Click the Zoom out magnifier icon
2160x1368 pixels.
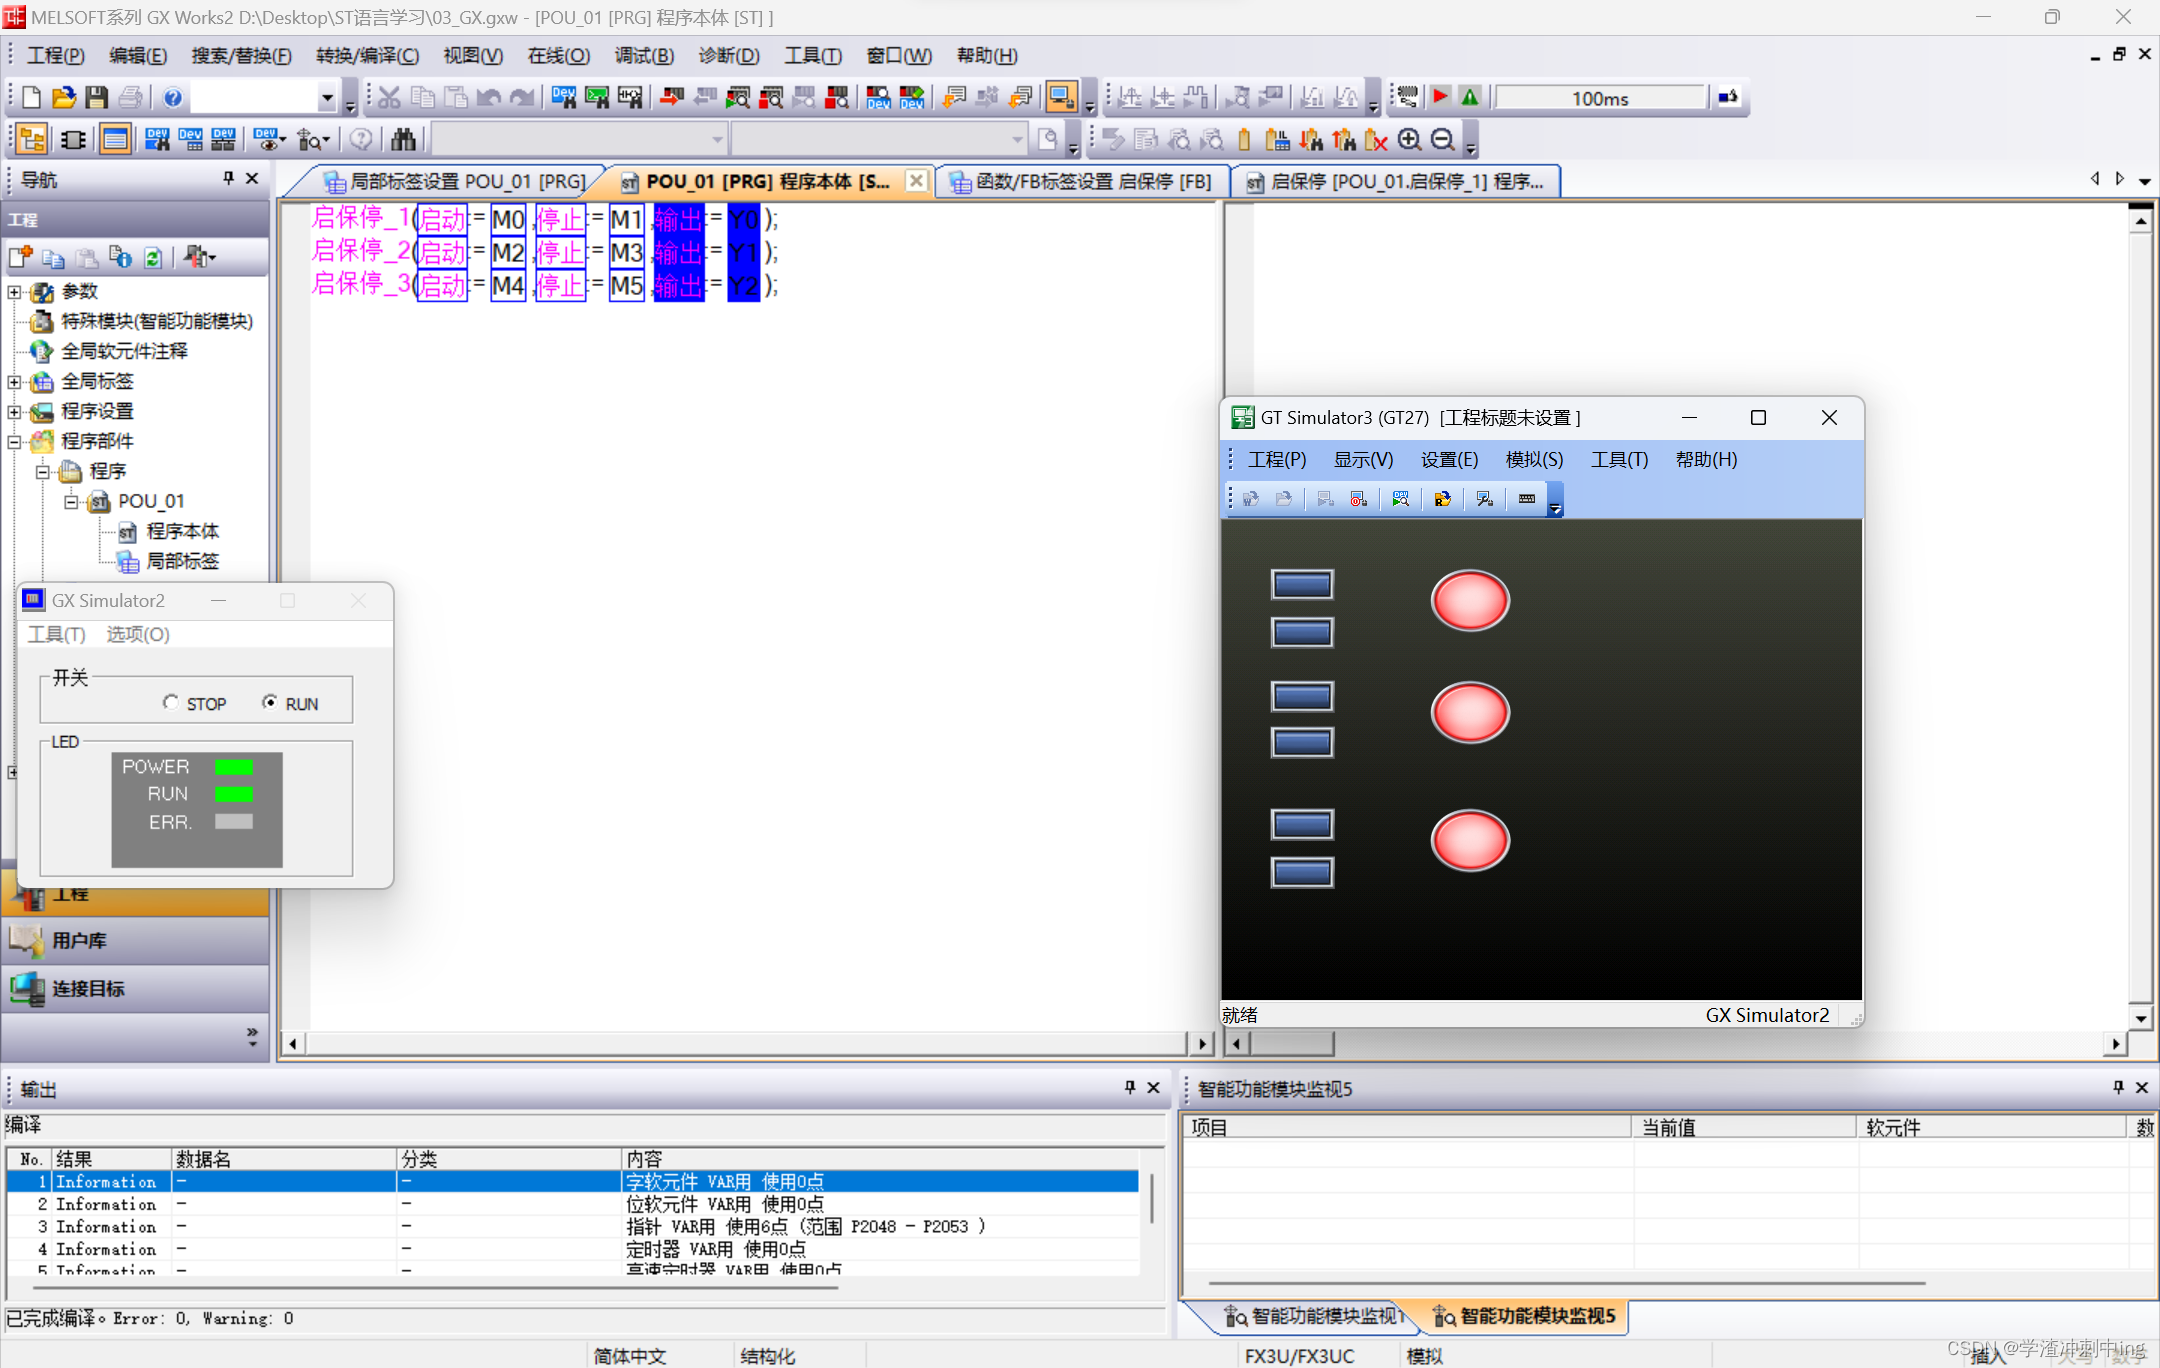1442,140
